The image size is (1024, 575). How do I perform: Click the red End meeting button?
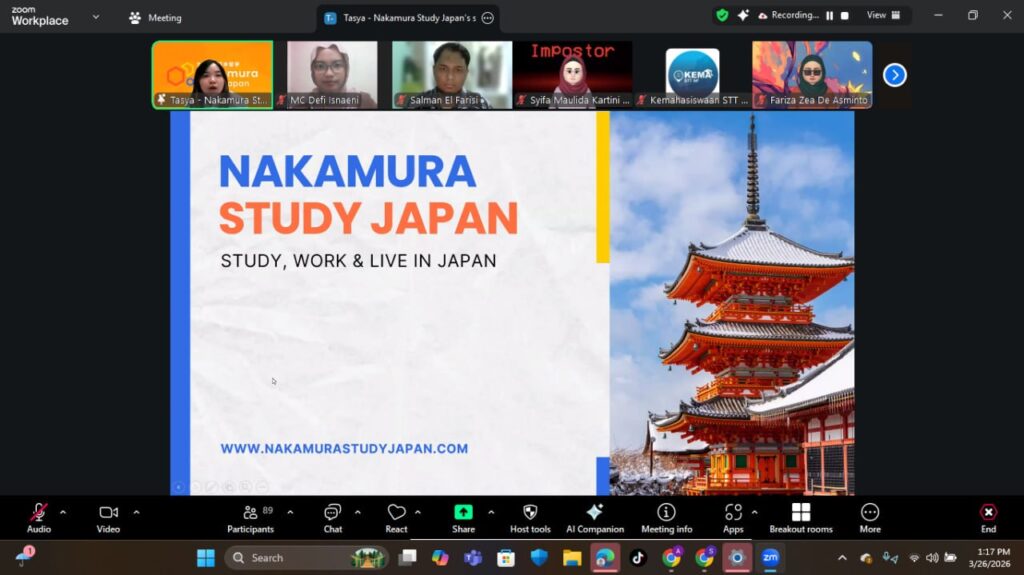(x=988, y=518)
